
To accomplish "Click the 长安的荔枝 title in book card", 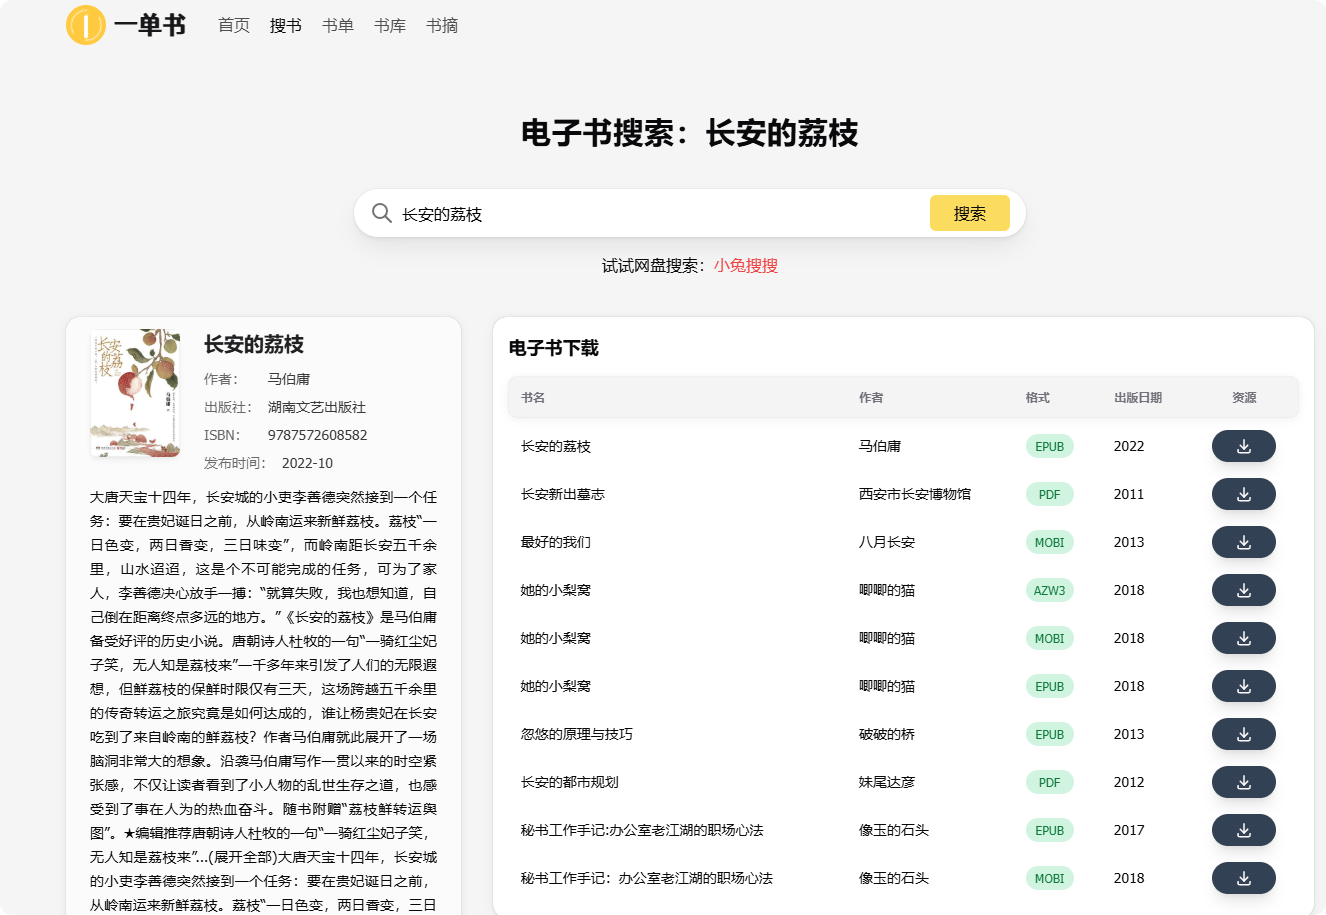I will tap(254, 344).
